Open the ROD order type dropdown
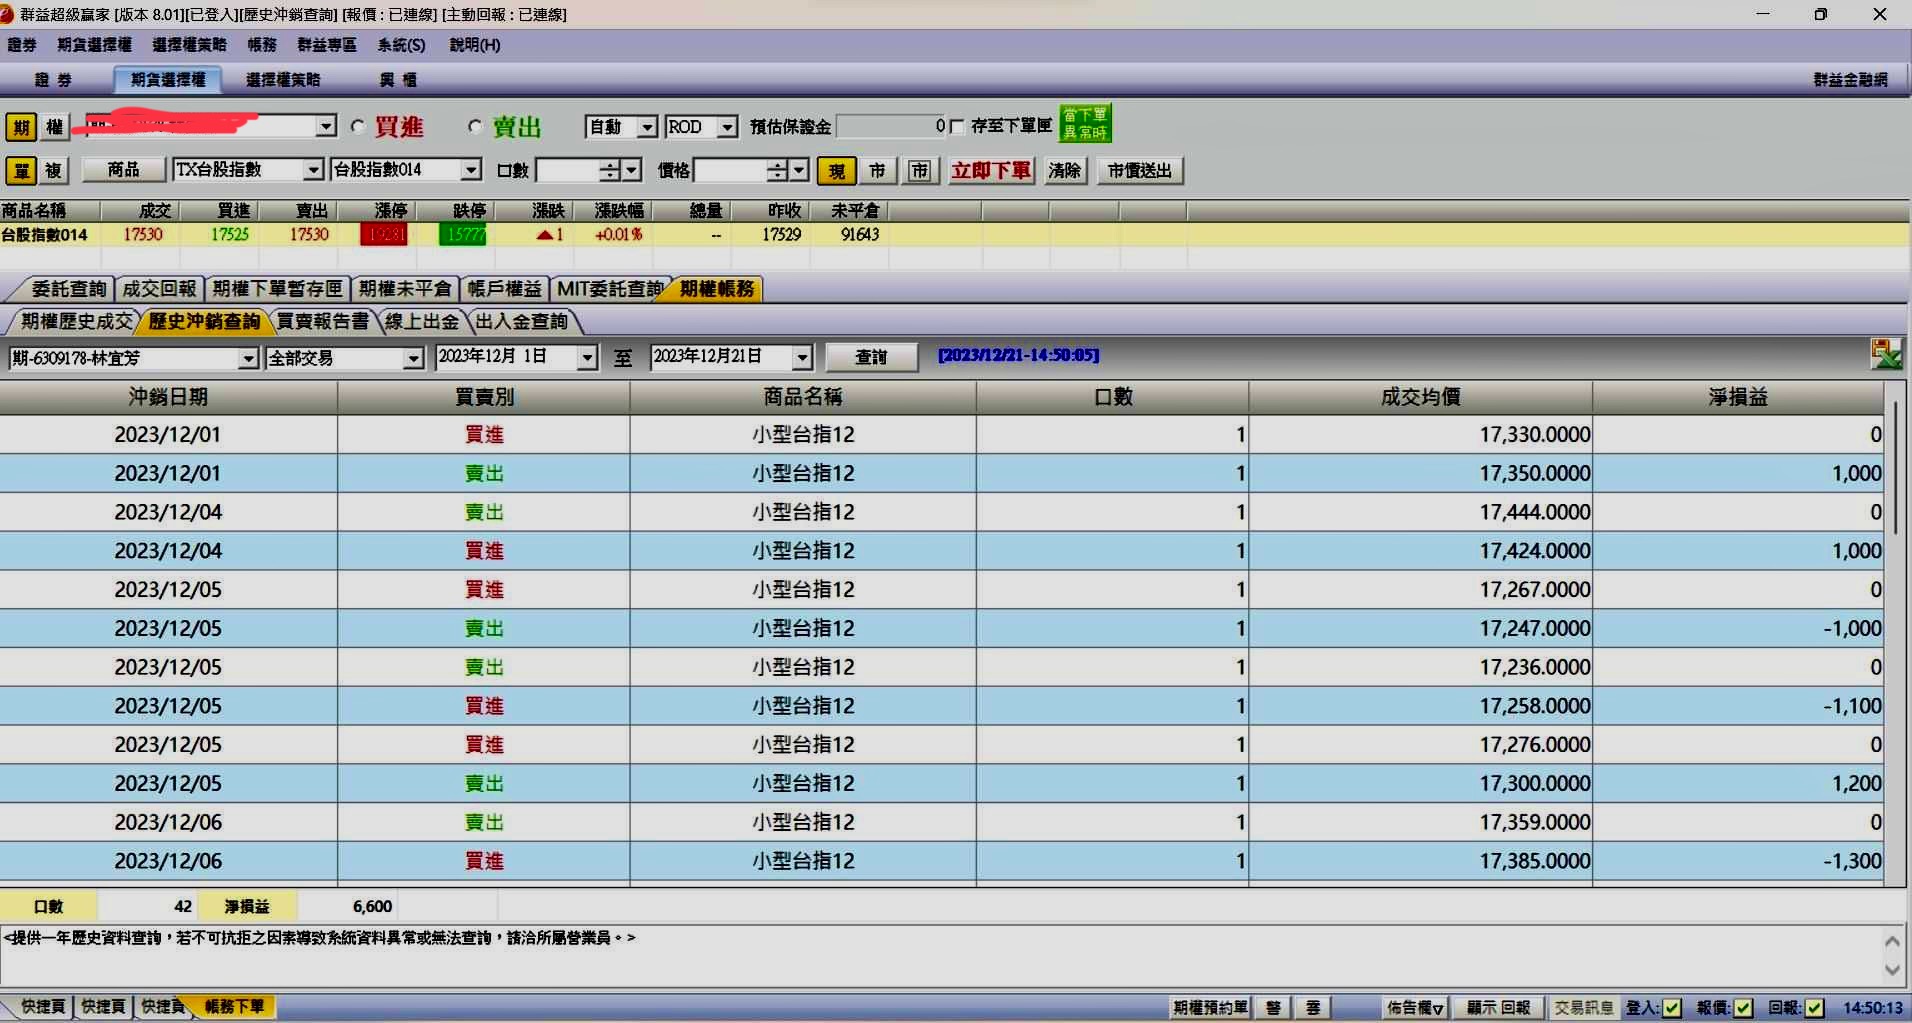 [x=728, y=127]
